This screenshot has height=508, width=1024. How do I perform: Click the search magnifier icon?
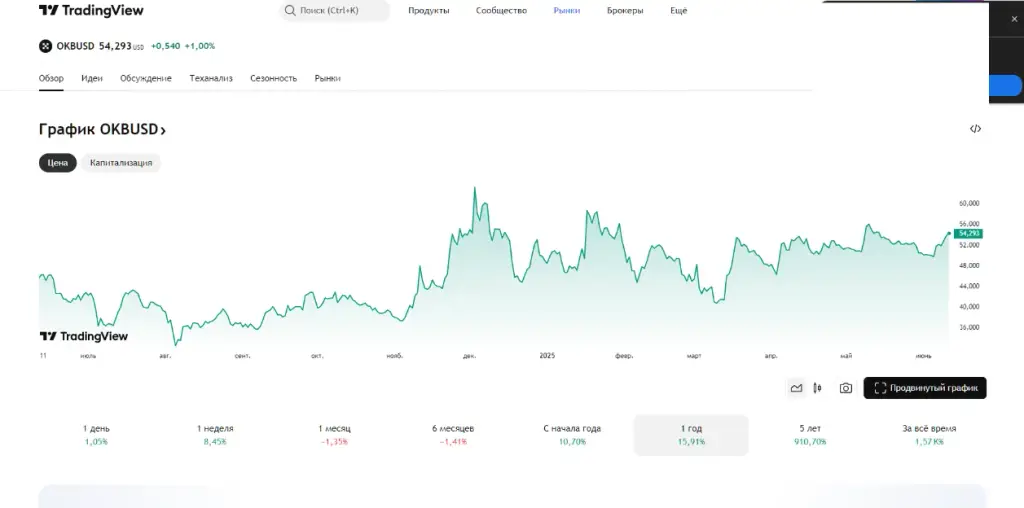point(290,10)
